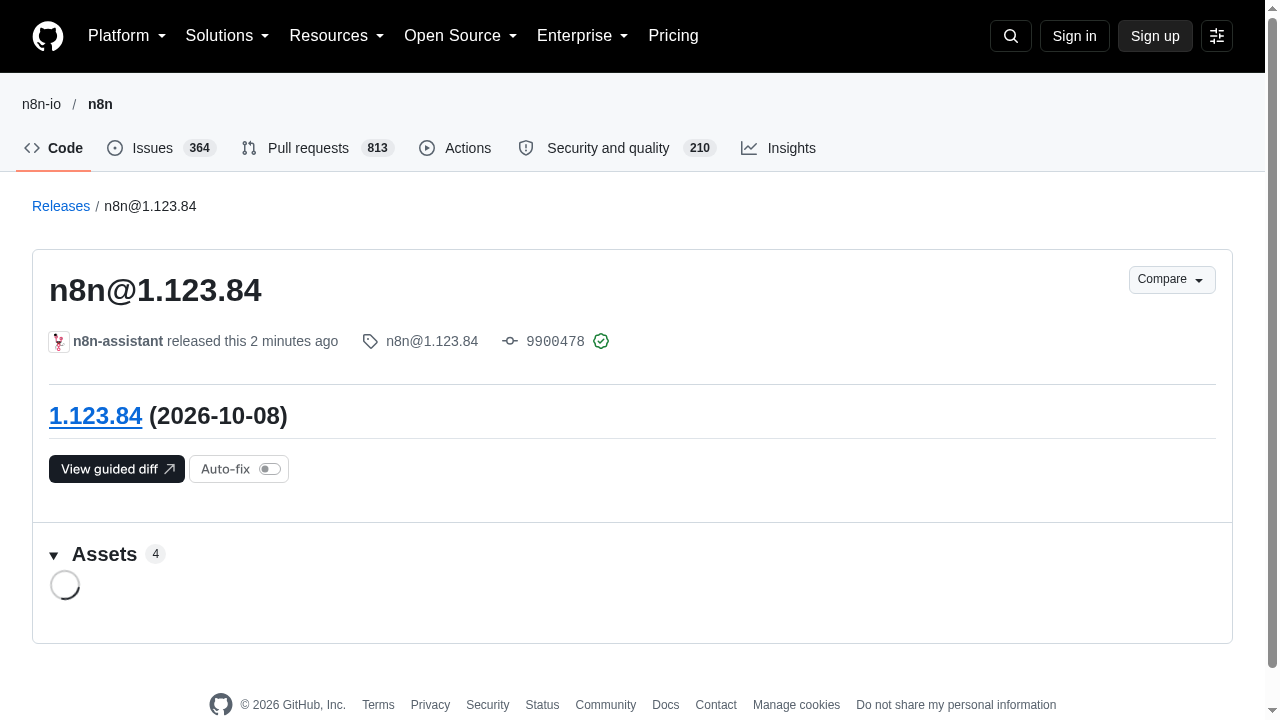Open the appearance settings sliders icon
The image size is (1280, 720).
coord(1217,36)
